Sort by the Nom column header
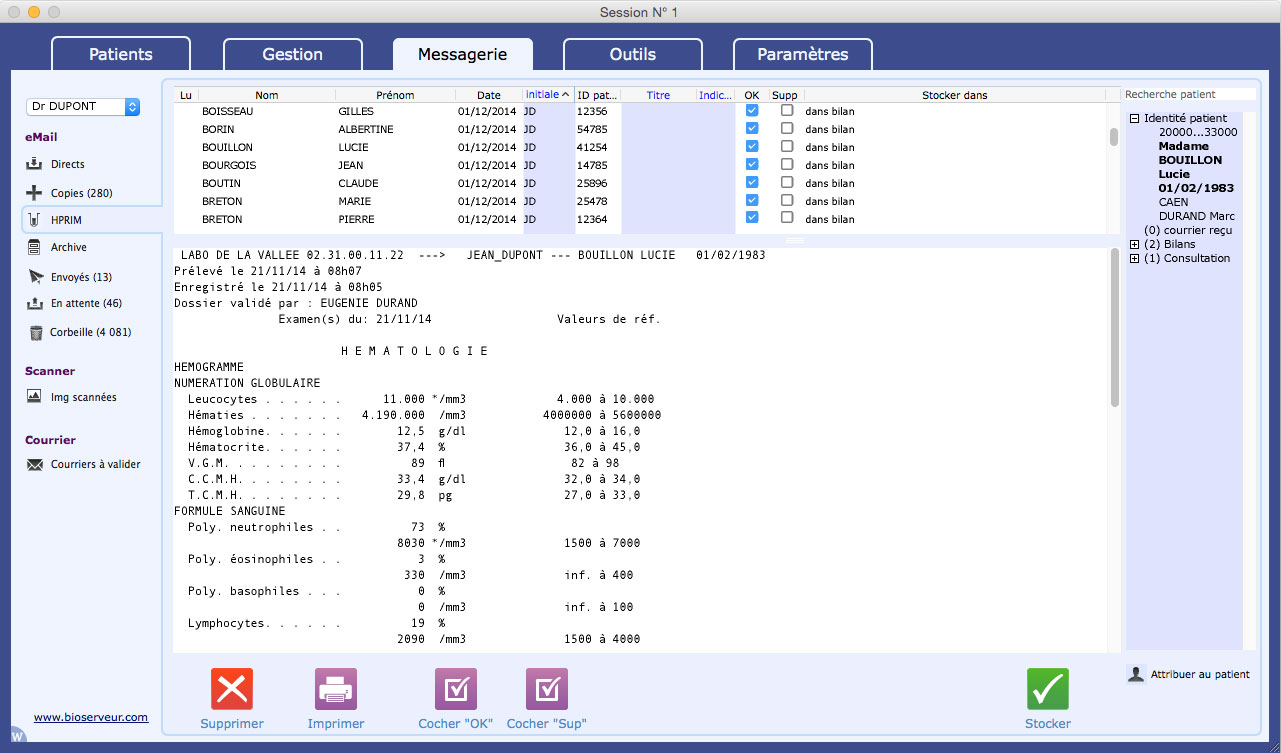 click(266, 95)
